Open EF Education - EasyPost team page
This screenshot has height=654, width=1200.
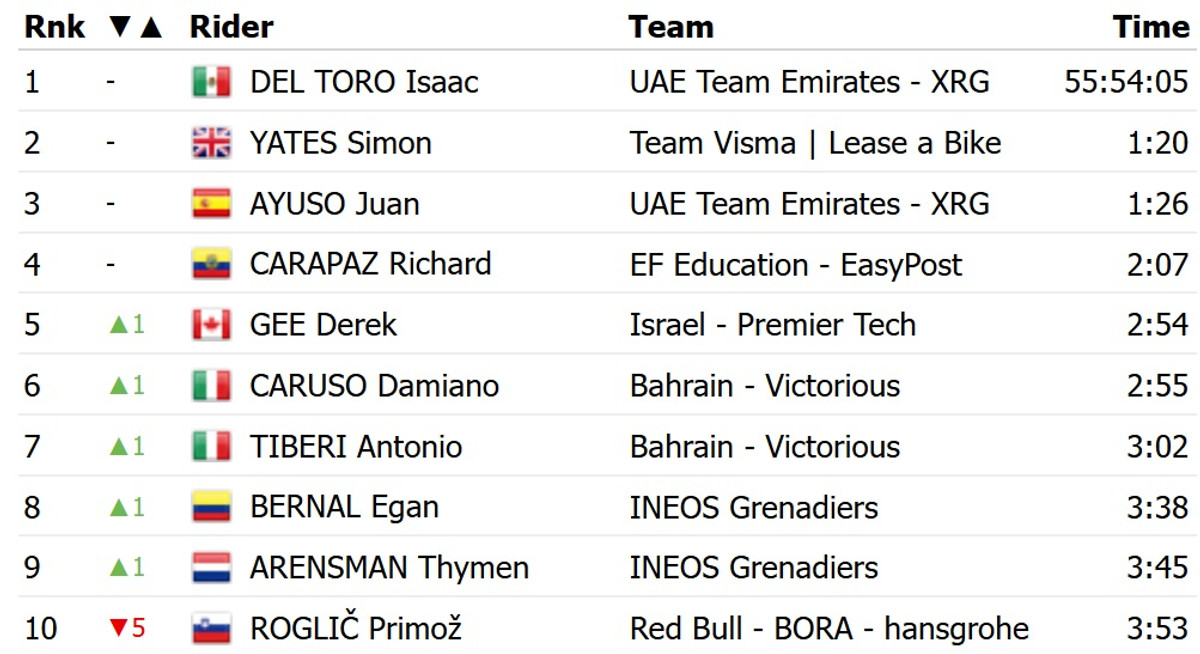coord(795,265)
